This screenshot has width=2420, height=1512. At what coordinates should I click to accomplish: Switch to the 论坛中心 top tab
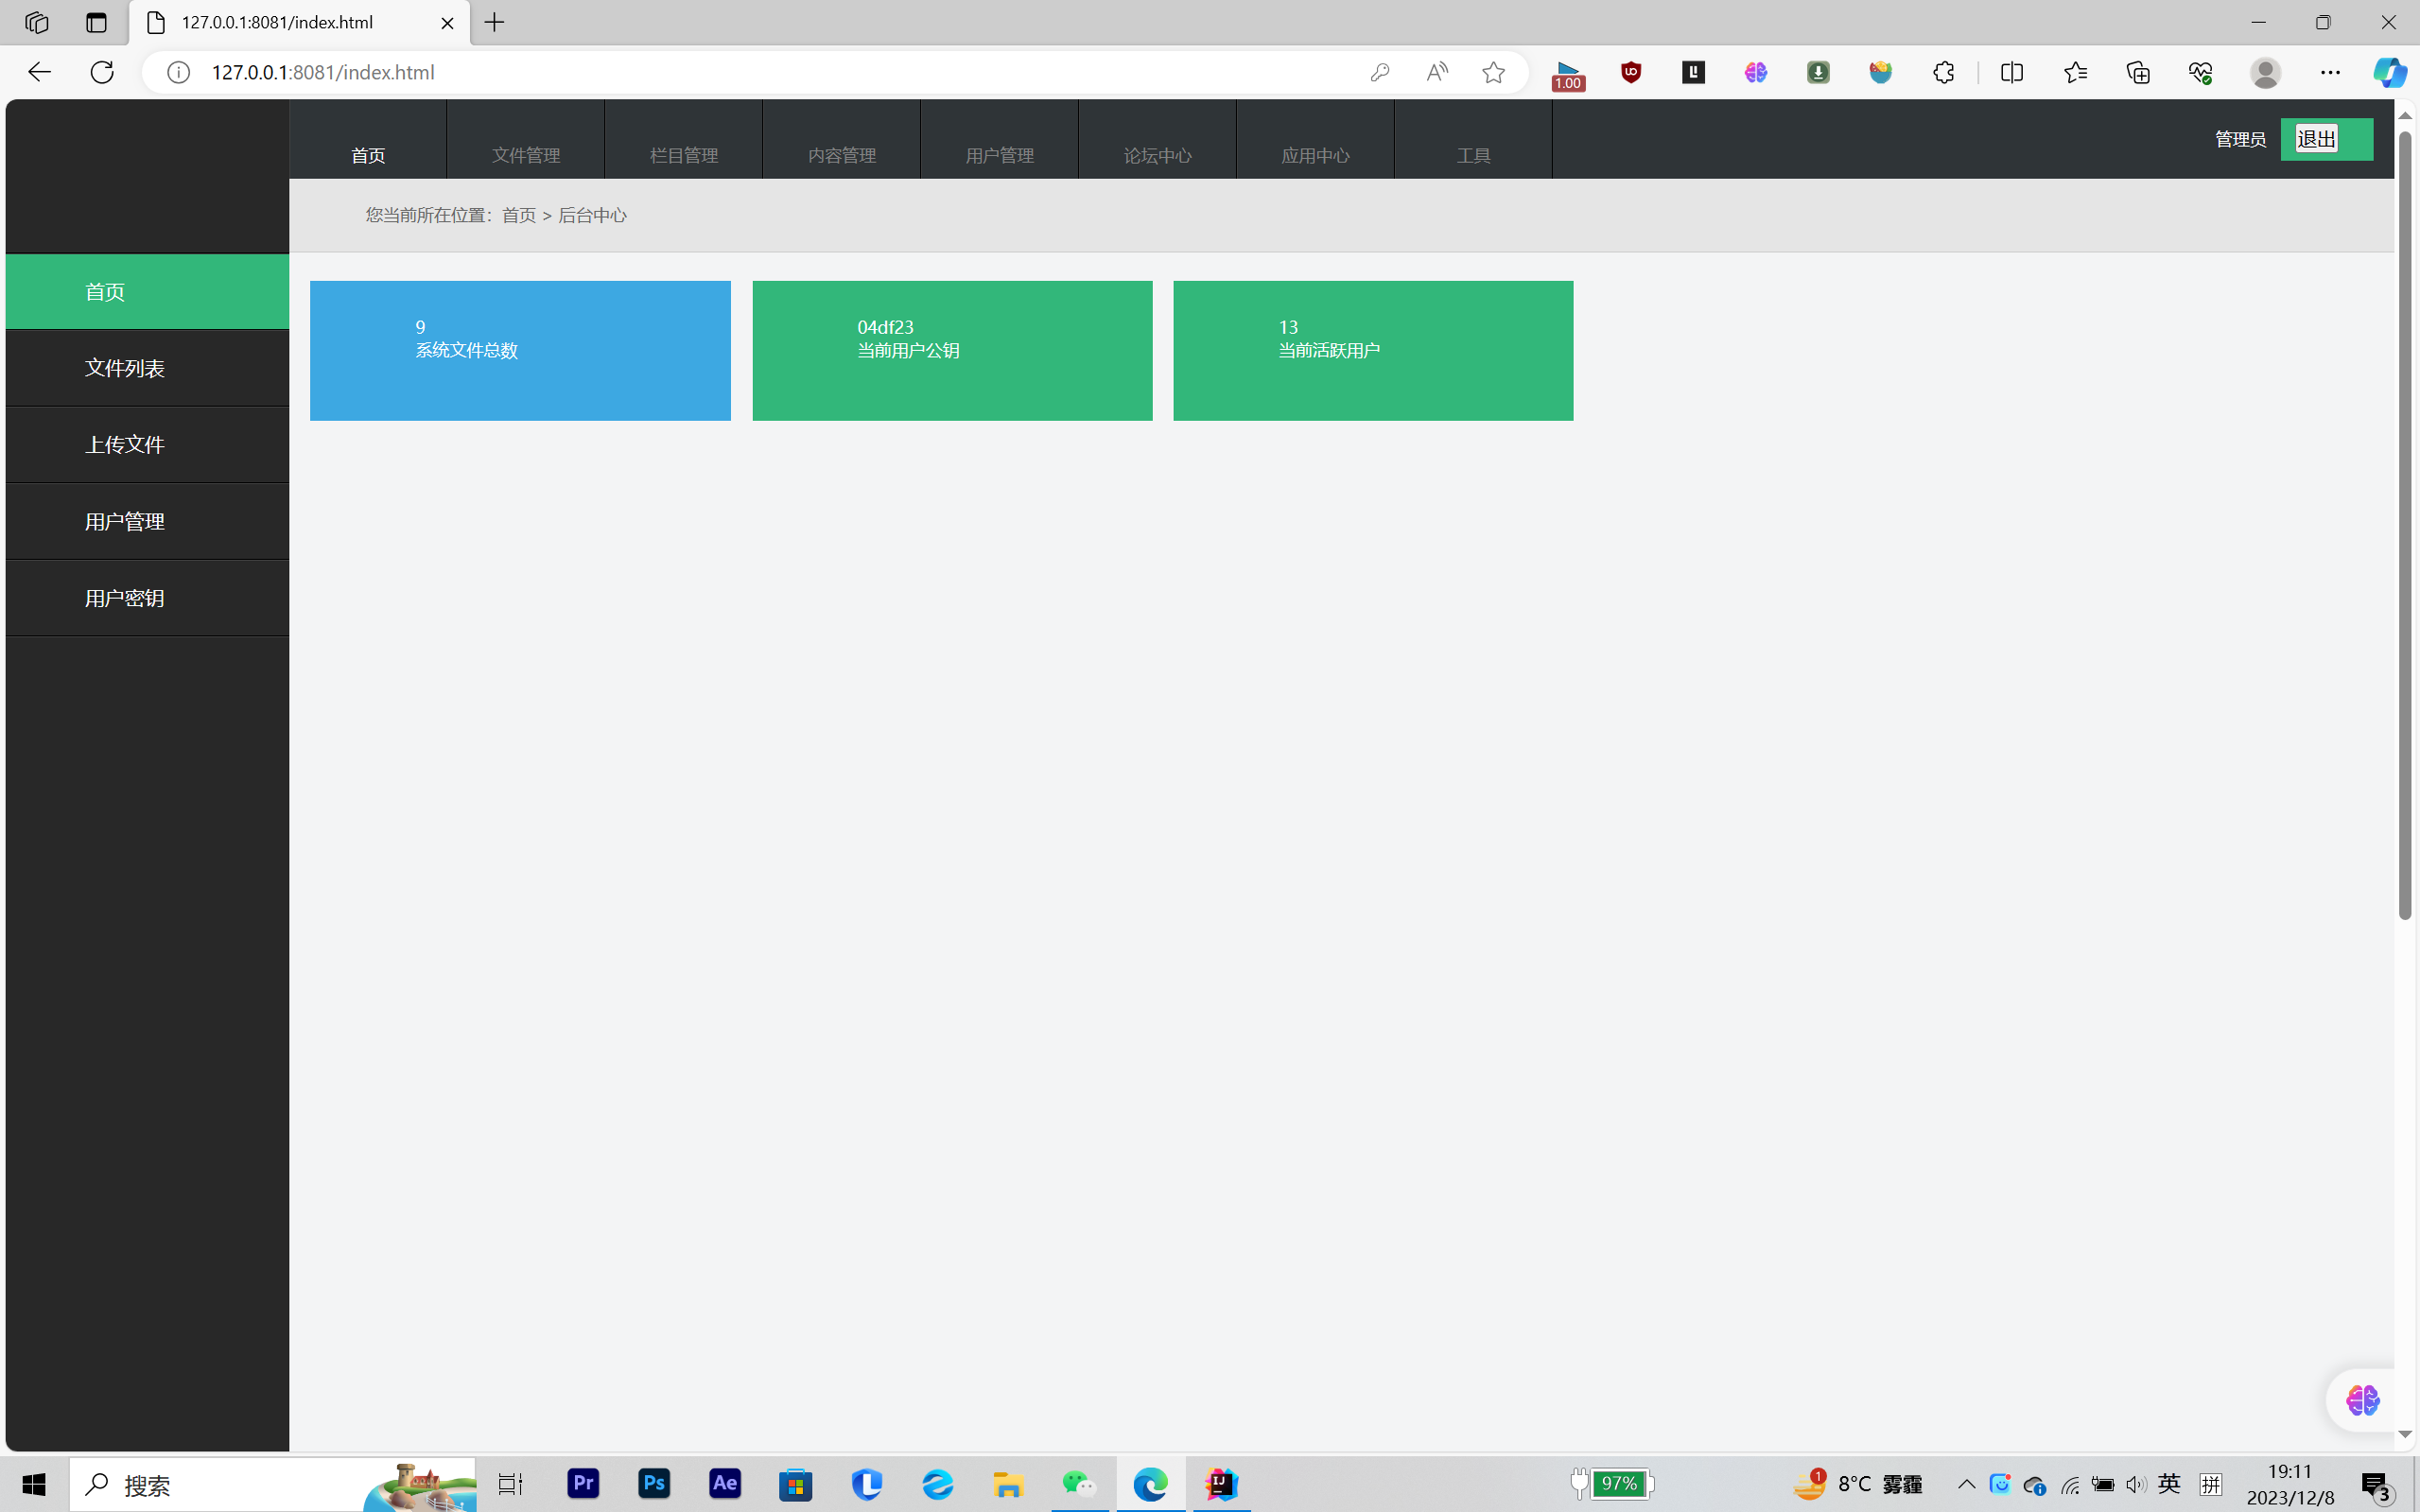click(x=1157, y=155)
